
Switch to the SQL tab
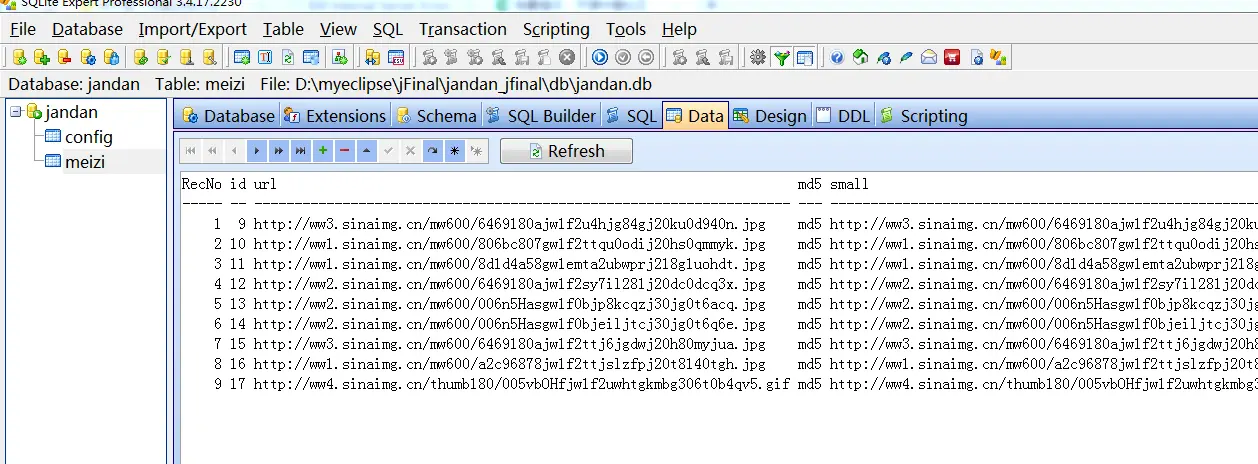pos(631,116)
